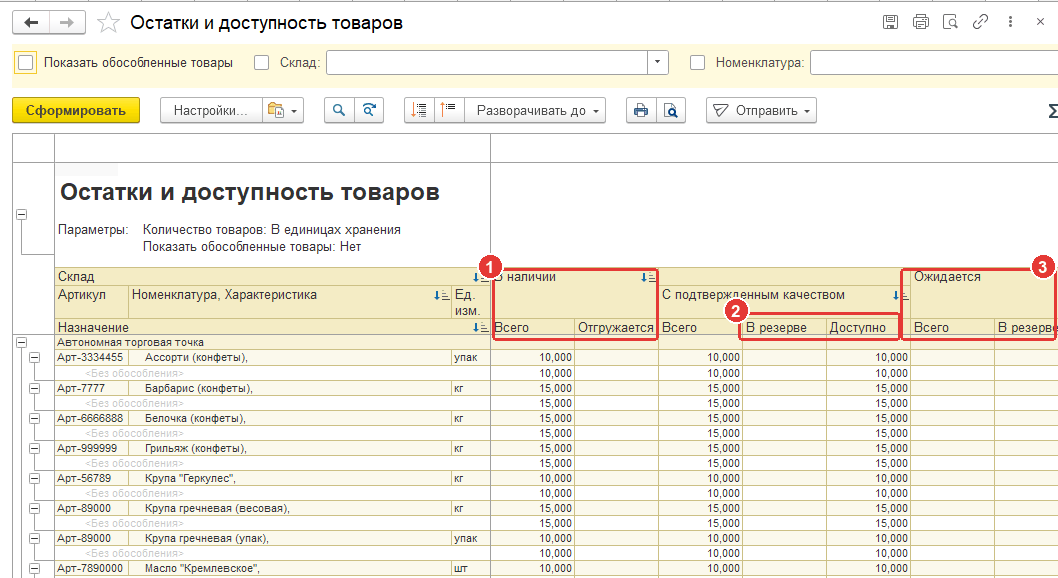Collapse the Арт-7777 Барбарис row

click(34, 388)
